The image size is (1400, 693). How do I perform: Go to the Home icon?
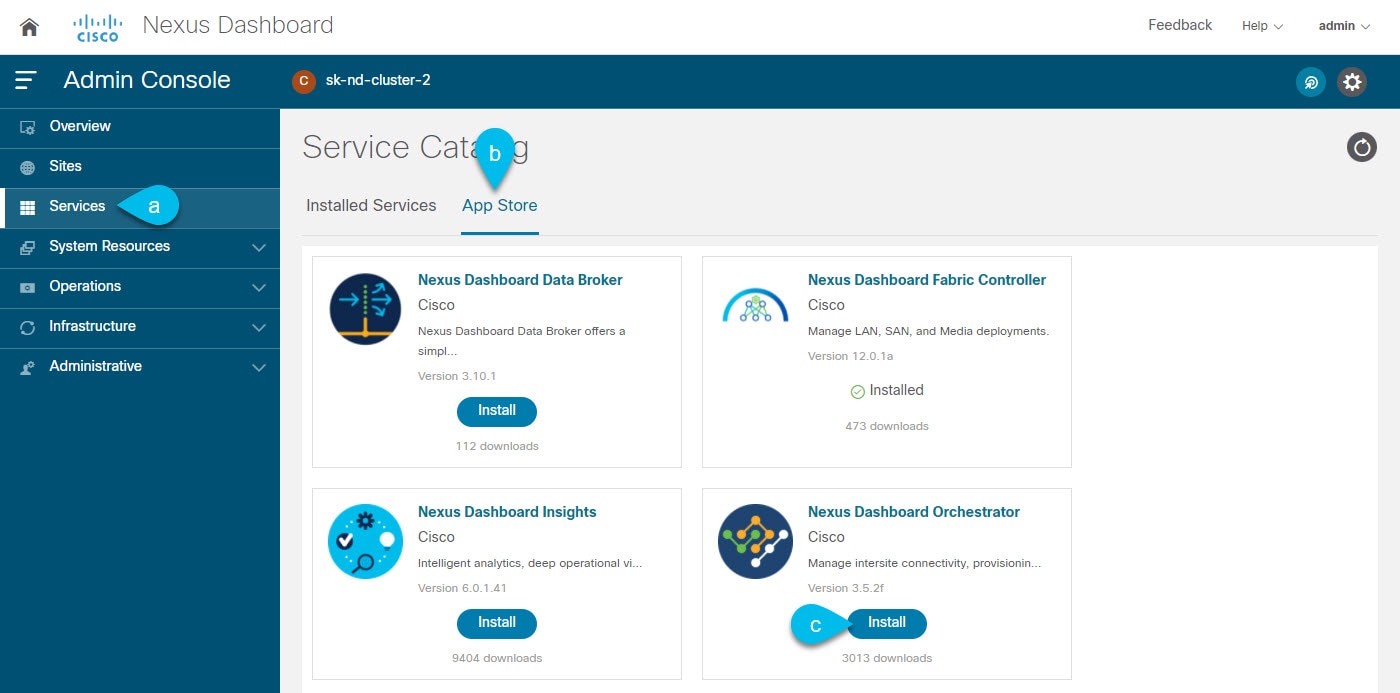(29, 27)
